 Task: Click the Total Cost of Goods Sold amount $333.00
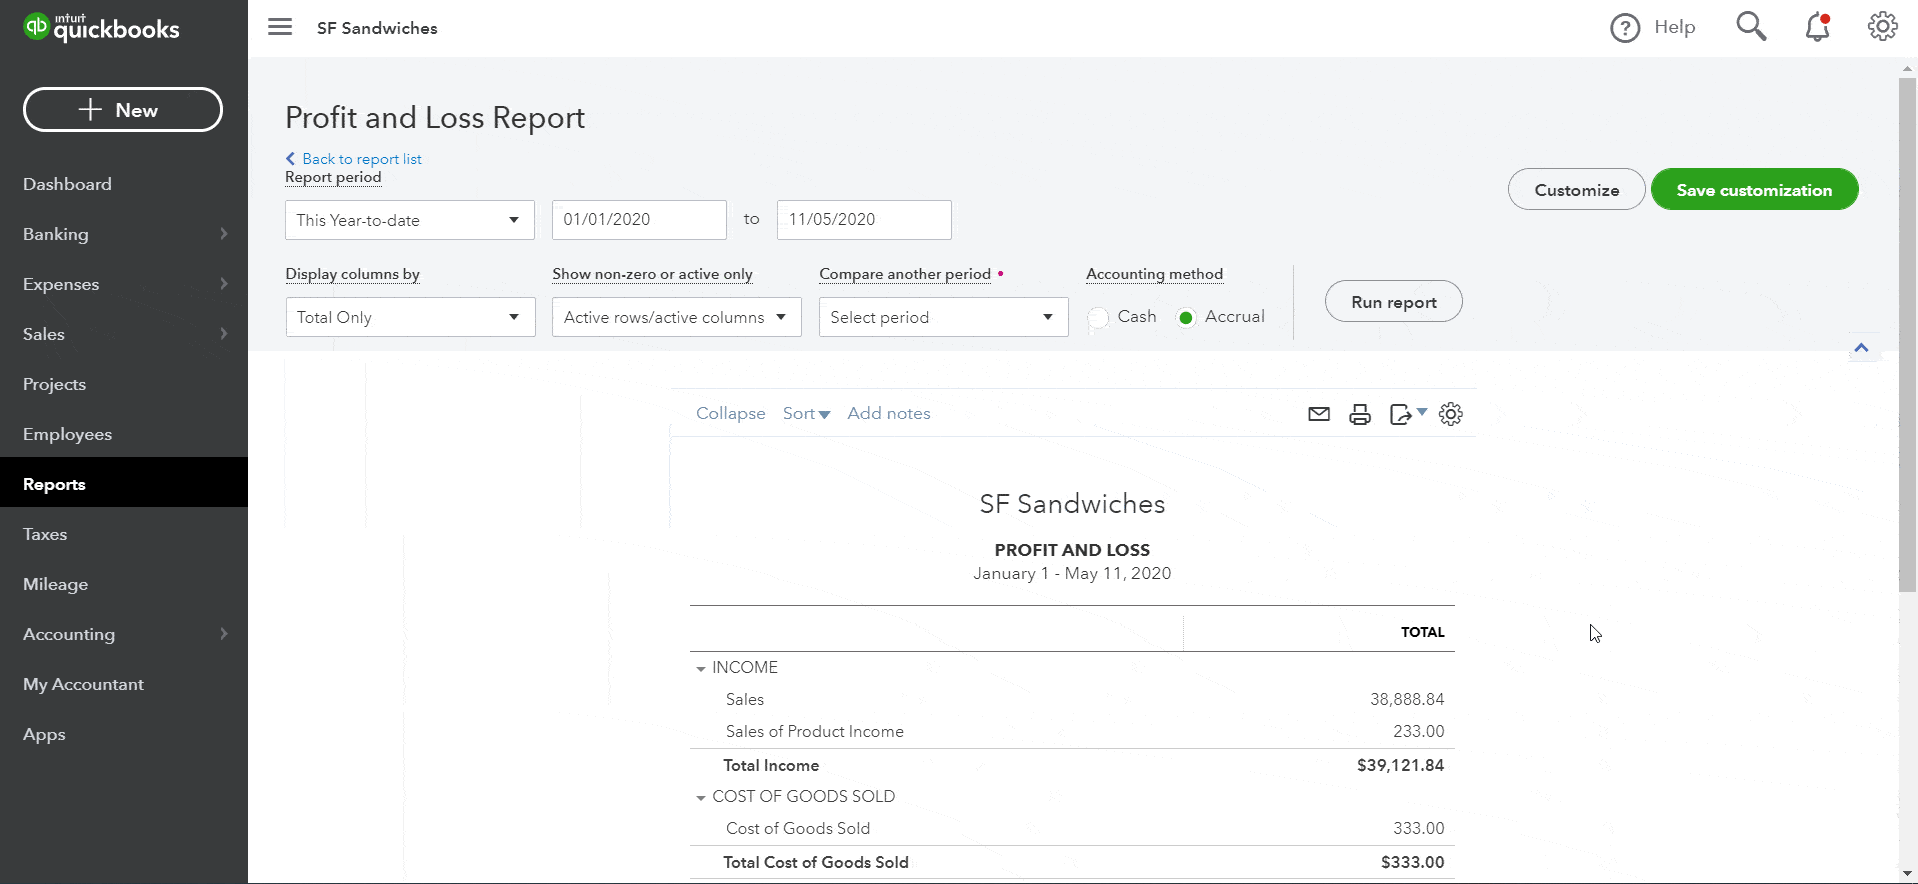(x=1413, y=863)
